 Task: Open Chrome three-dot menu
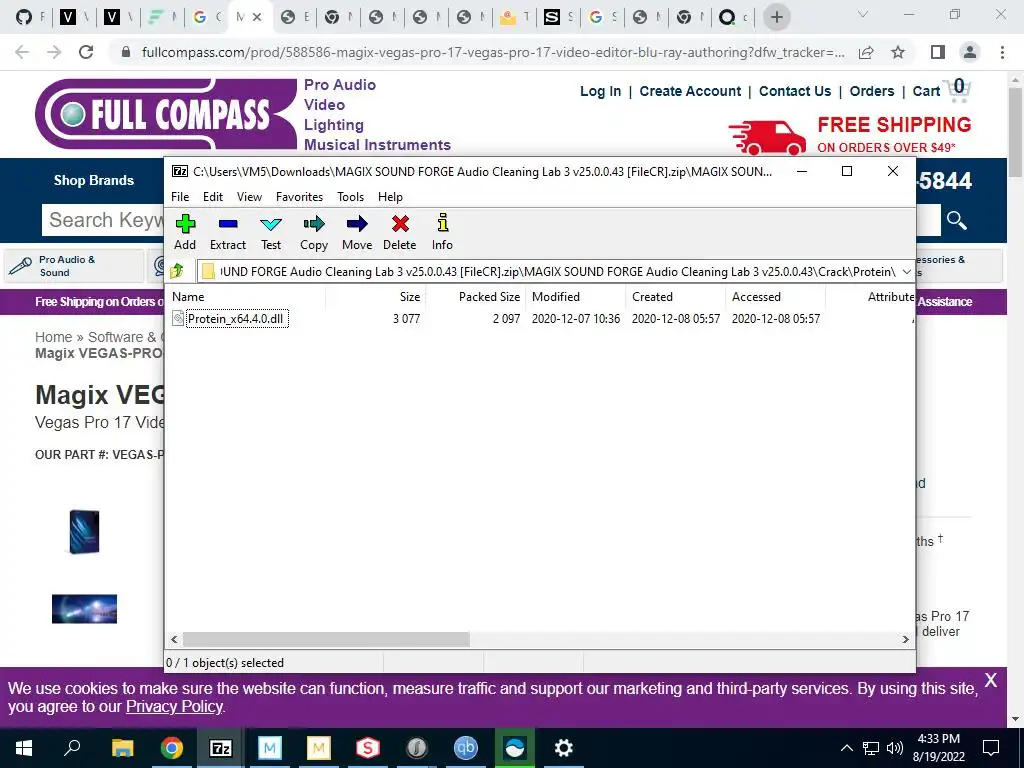tap(1002, 52)
